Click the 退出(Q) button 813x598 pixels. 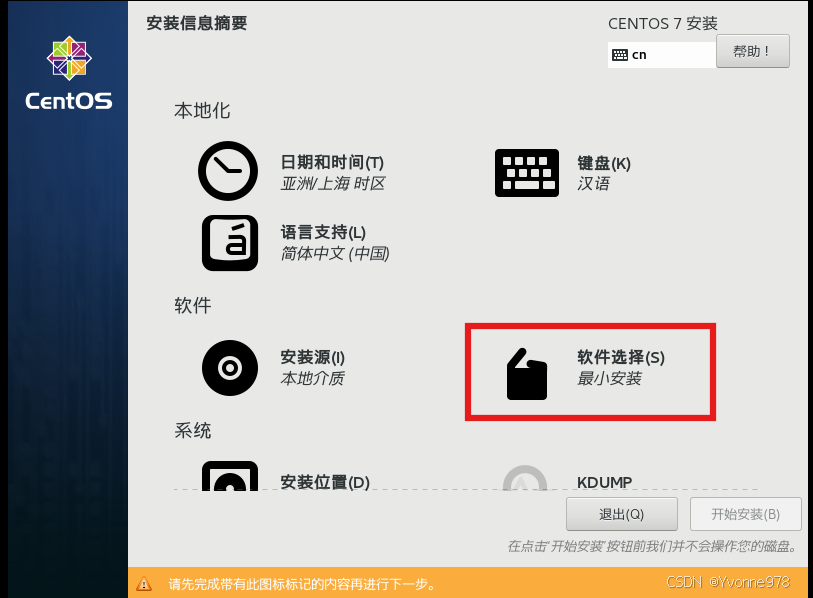[622, 514]
